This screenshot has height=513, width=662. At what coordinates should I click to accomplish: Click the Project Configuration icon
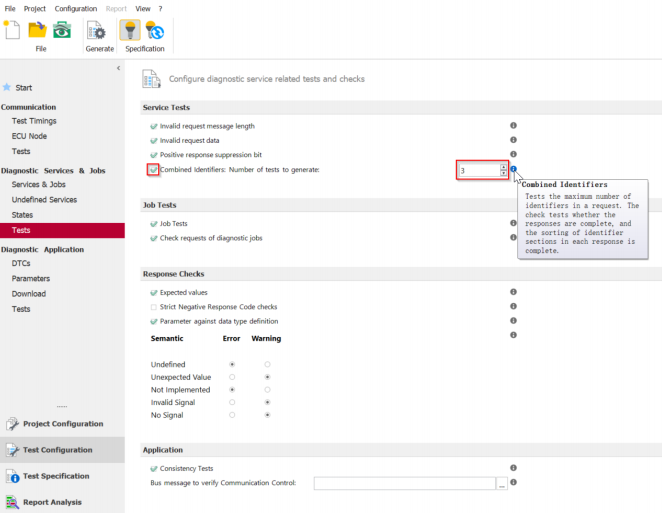(12, 423)
